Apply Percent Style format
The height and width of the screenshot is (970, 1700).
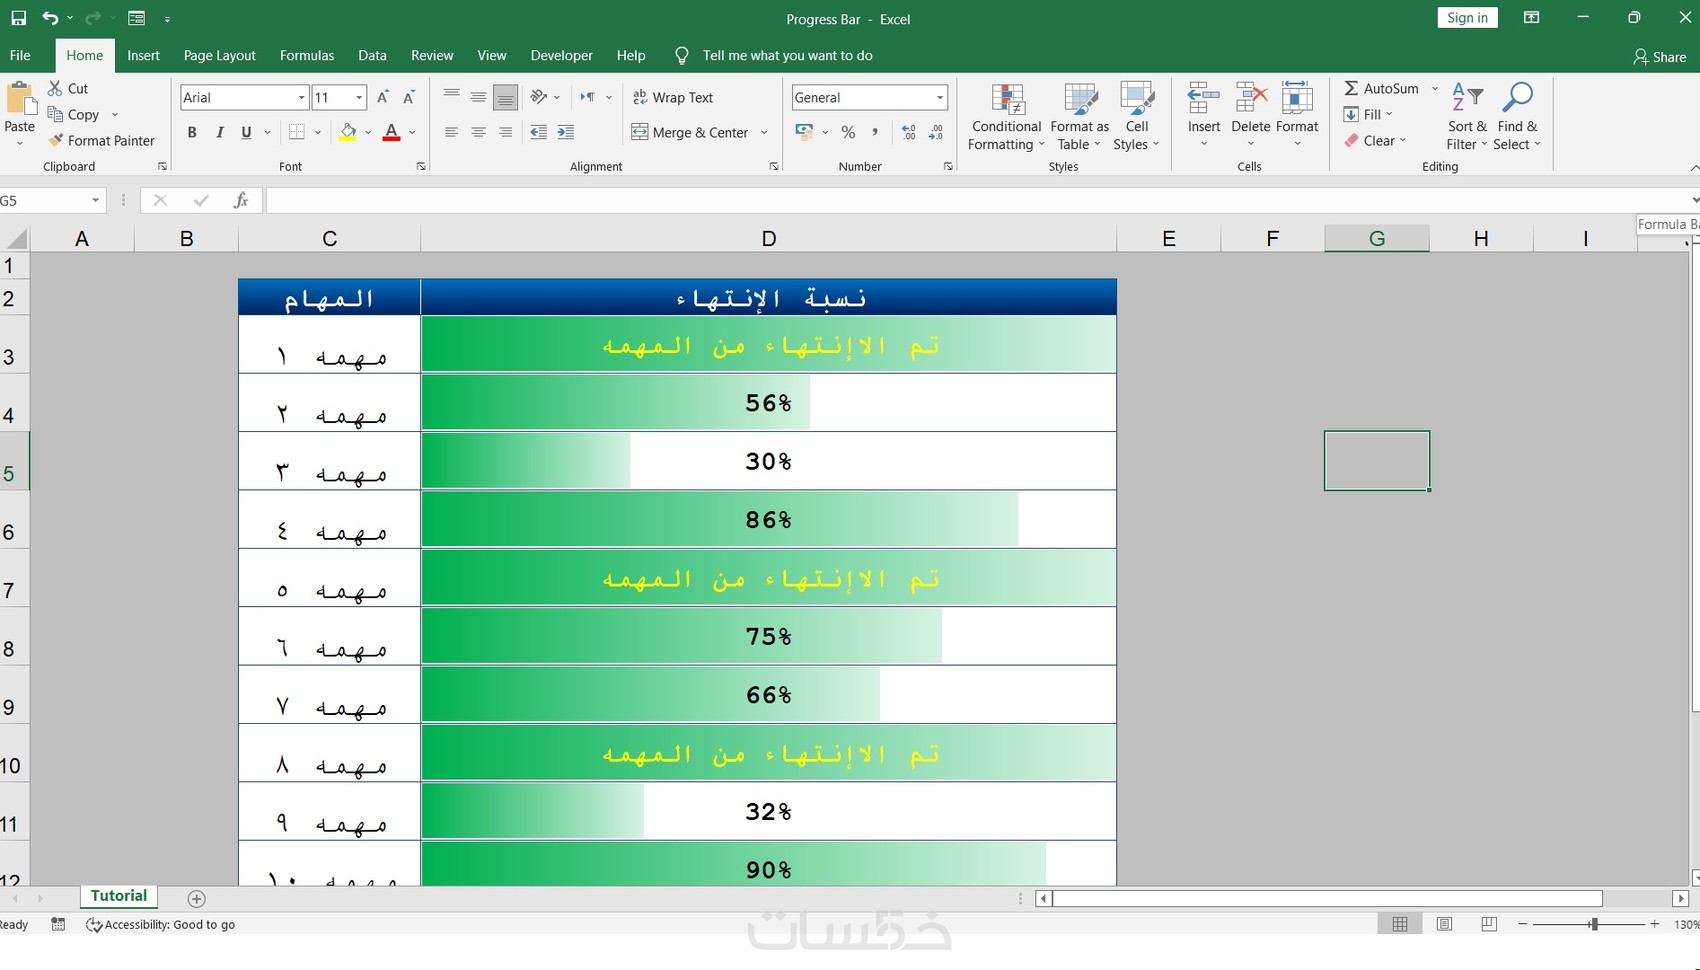pos(848,132)
